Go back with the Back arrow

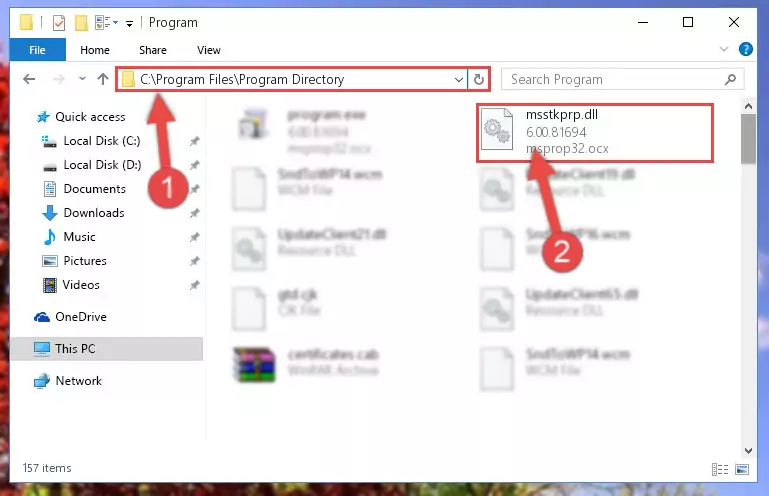pyautogui.click(x=29, y=79)
